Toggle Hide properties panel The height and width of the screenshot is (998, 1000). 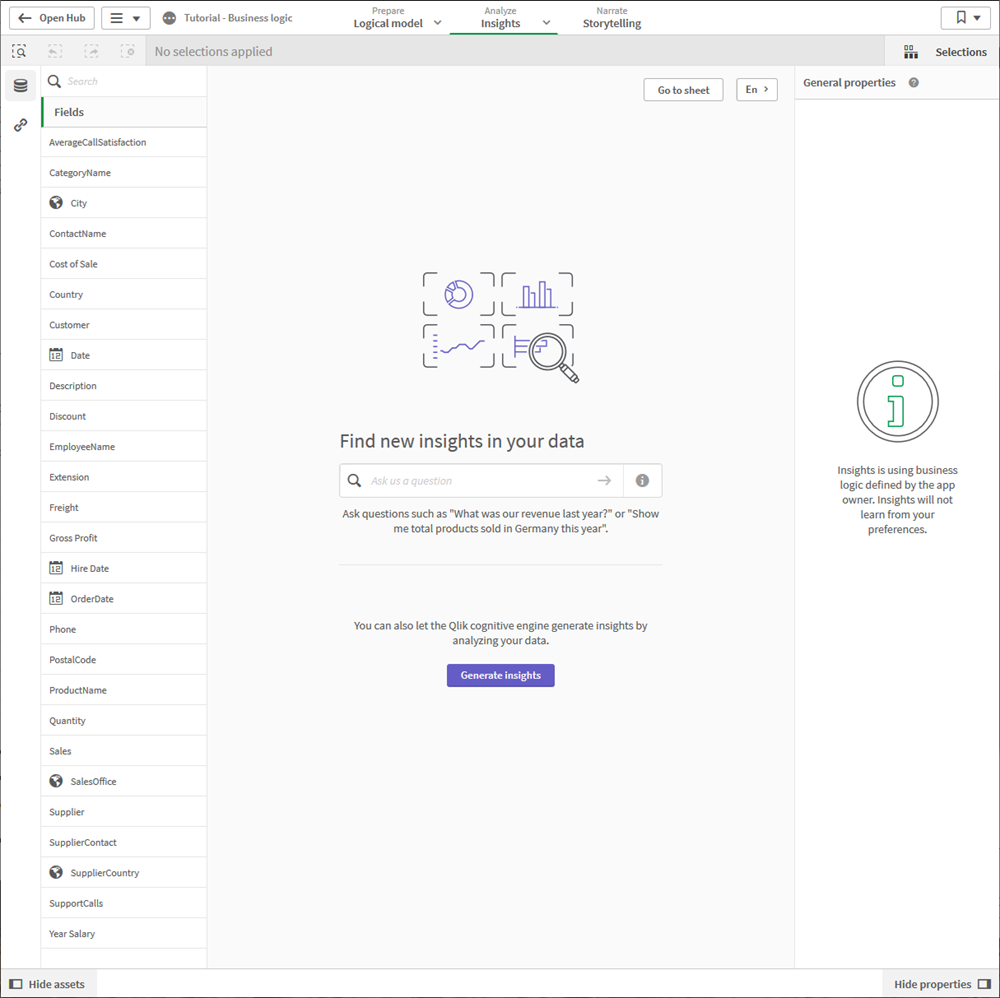(x=937, y=983)
